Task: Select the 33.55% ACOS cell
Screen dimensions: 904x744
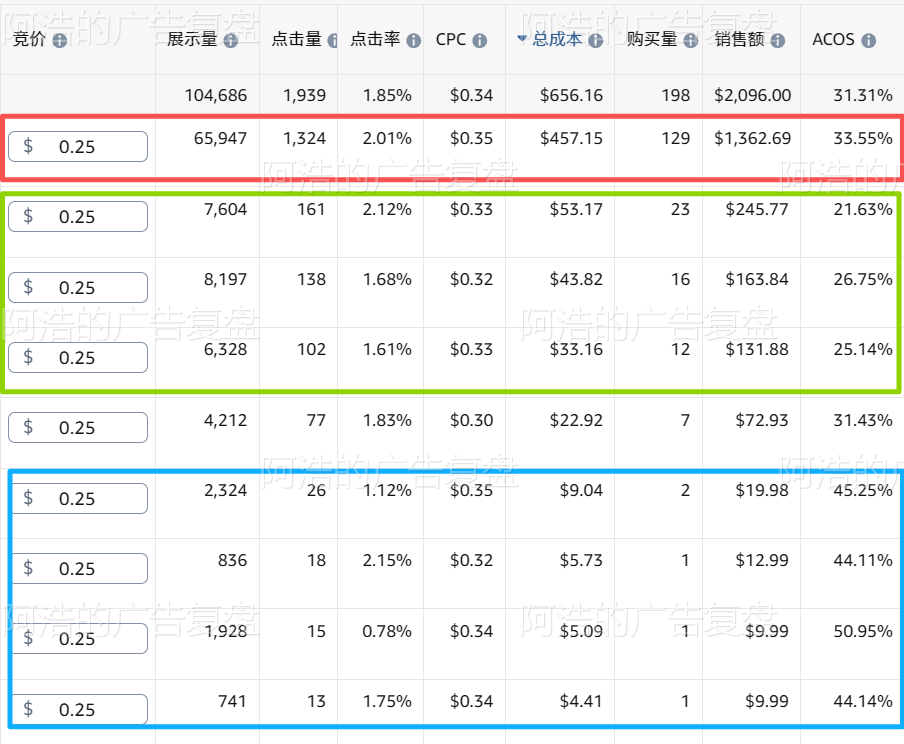Action: (863, 138)
